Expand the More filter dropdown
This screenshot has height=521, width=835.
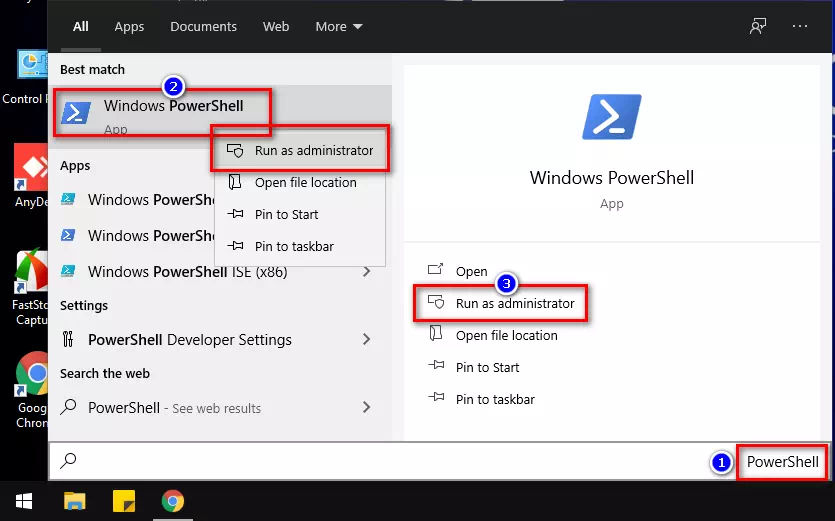click(x=339, y=27)
